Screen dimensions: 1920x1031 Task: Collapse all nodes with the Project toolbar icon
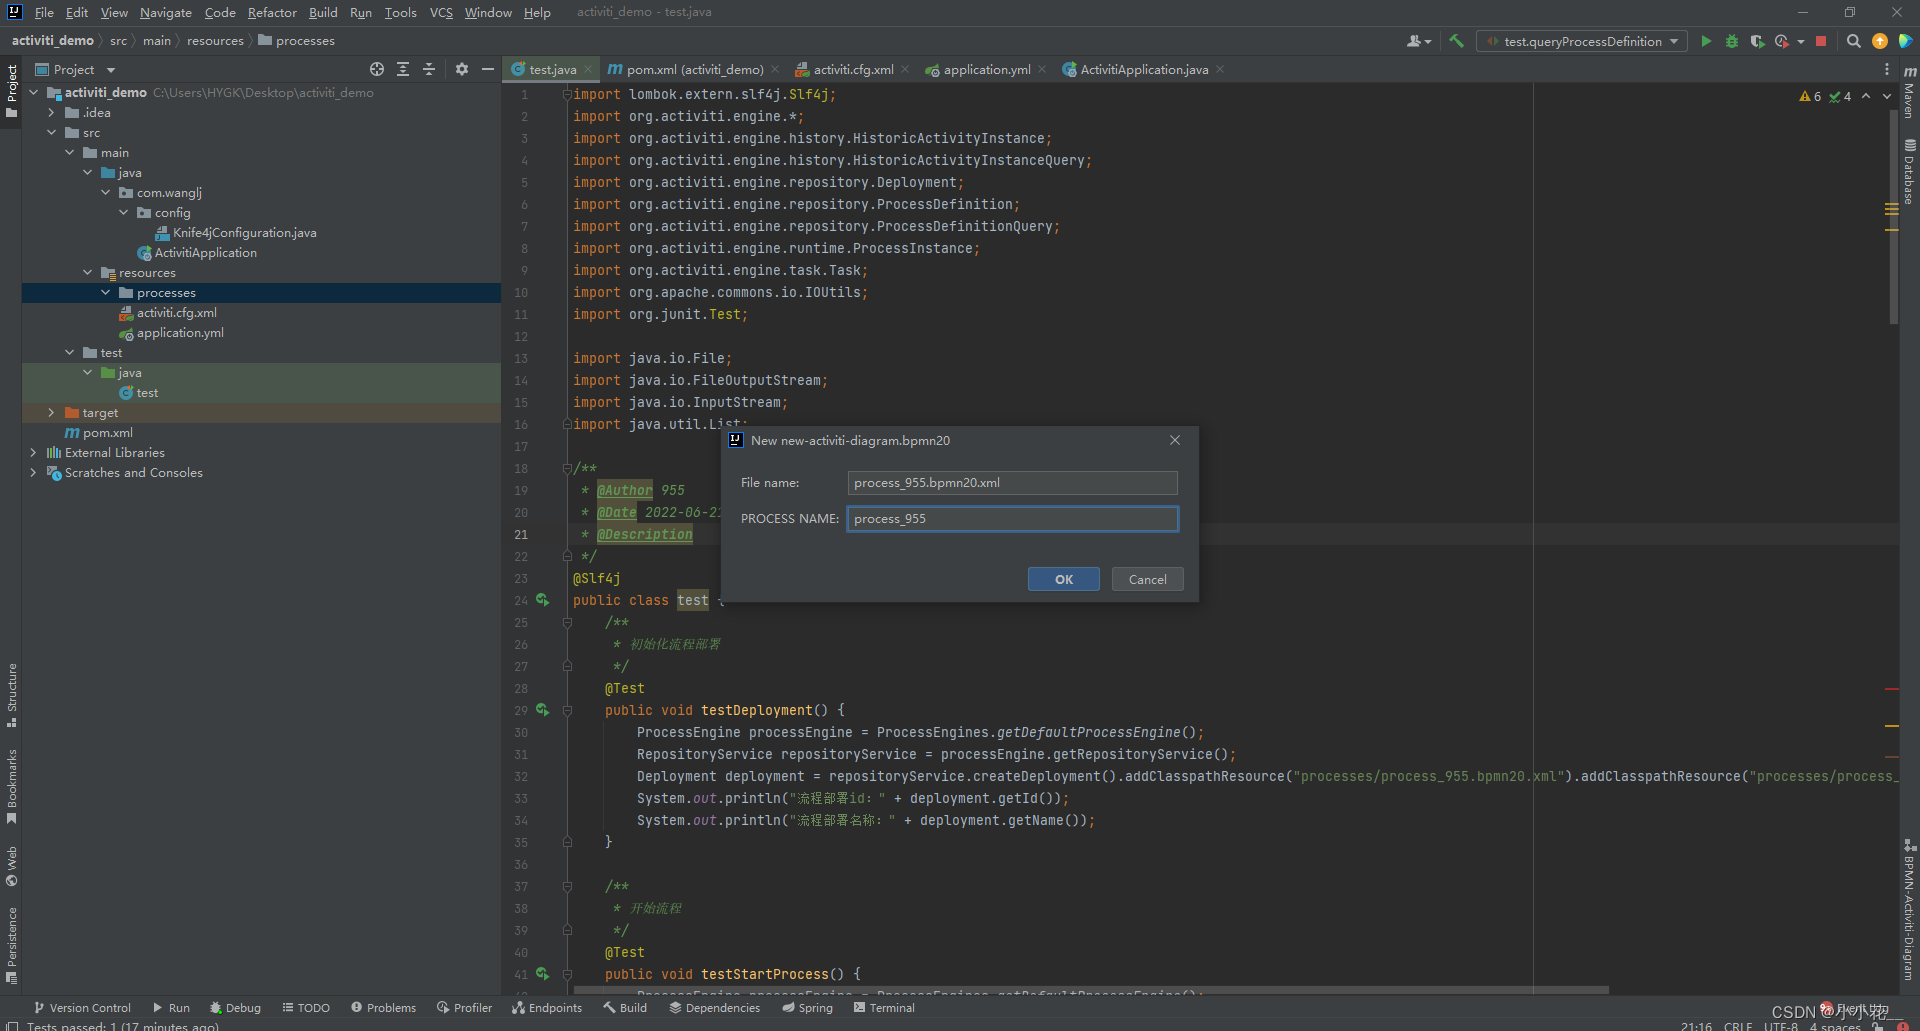(x=429, y=69)
